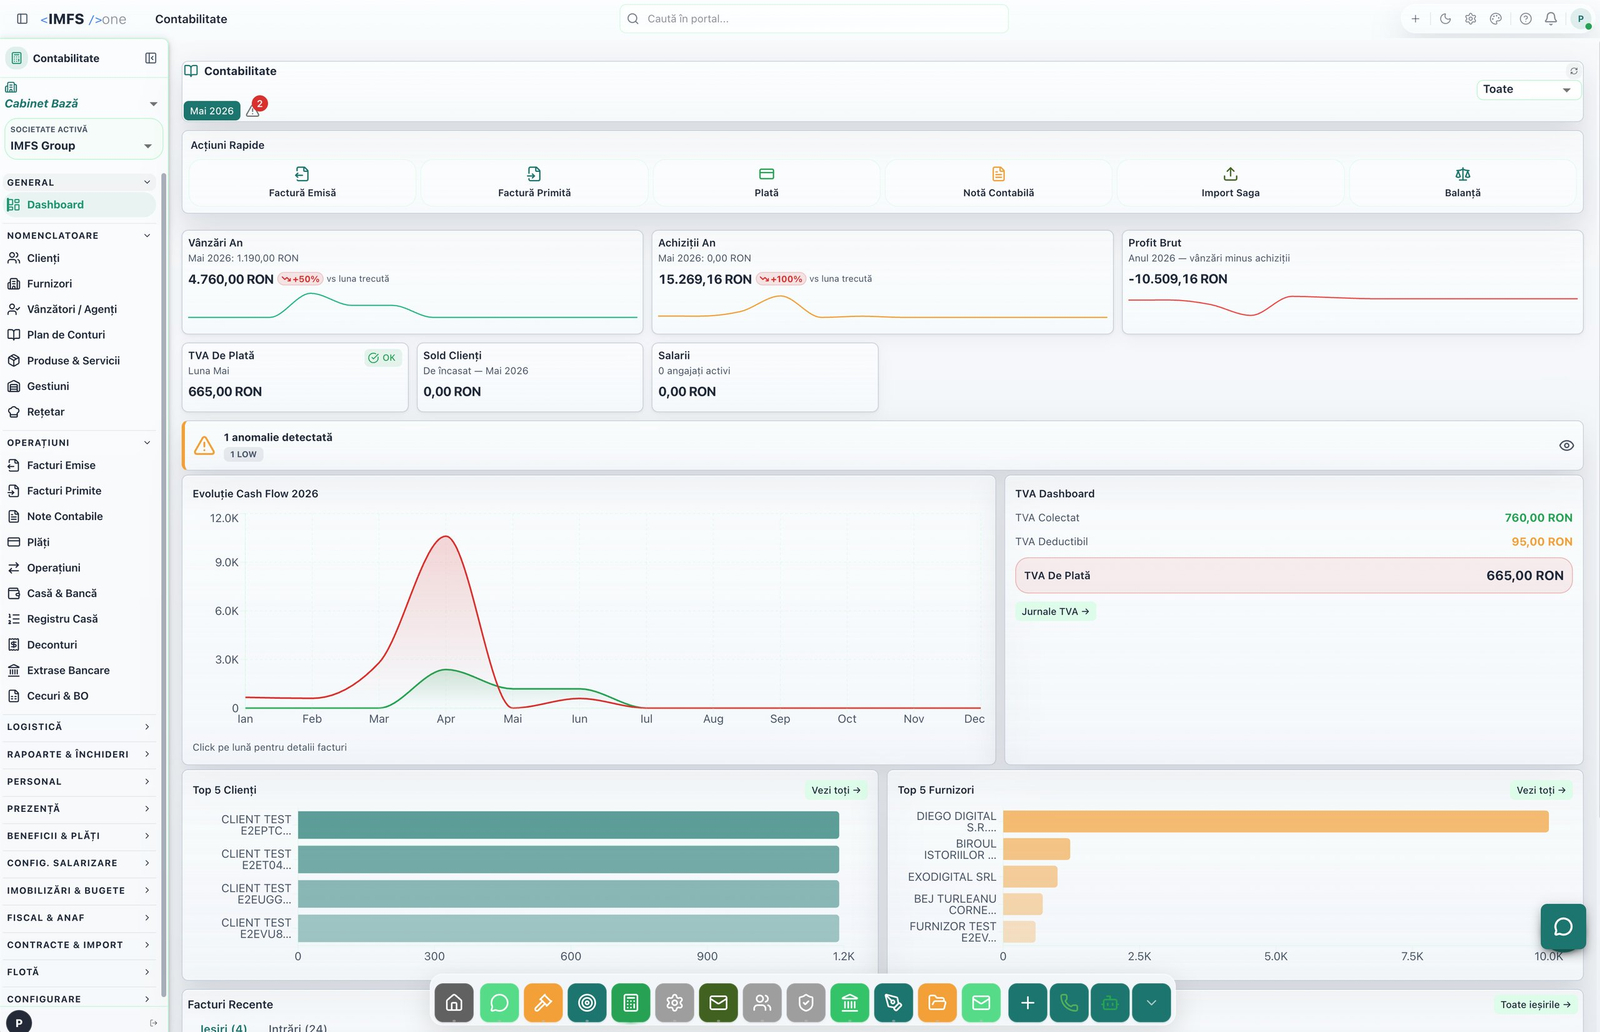This screenshot has height=1032, width=1600.
Task: Click the phone icon in the dock
Action: [1069, 1002]
